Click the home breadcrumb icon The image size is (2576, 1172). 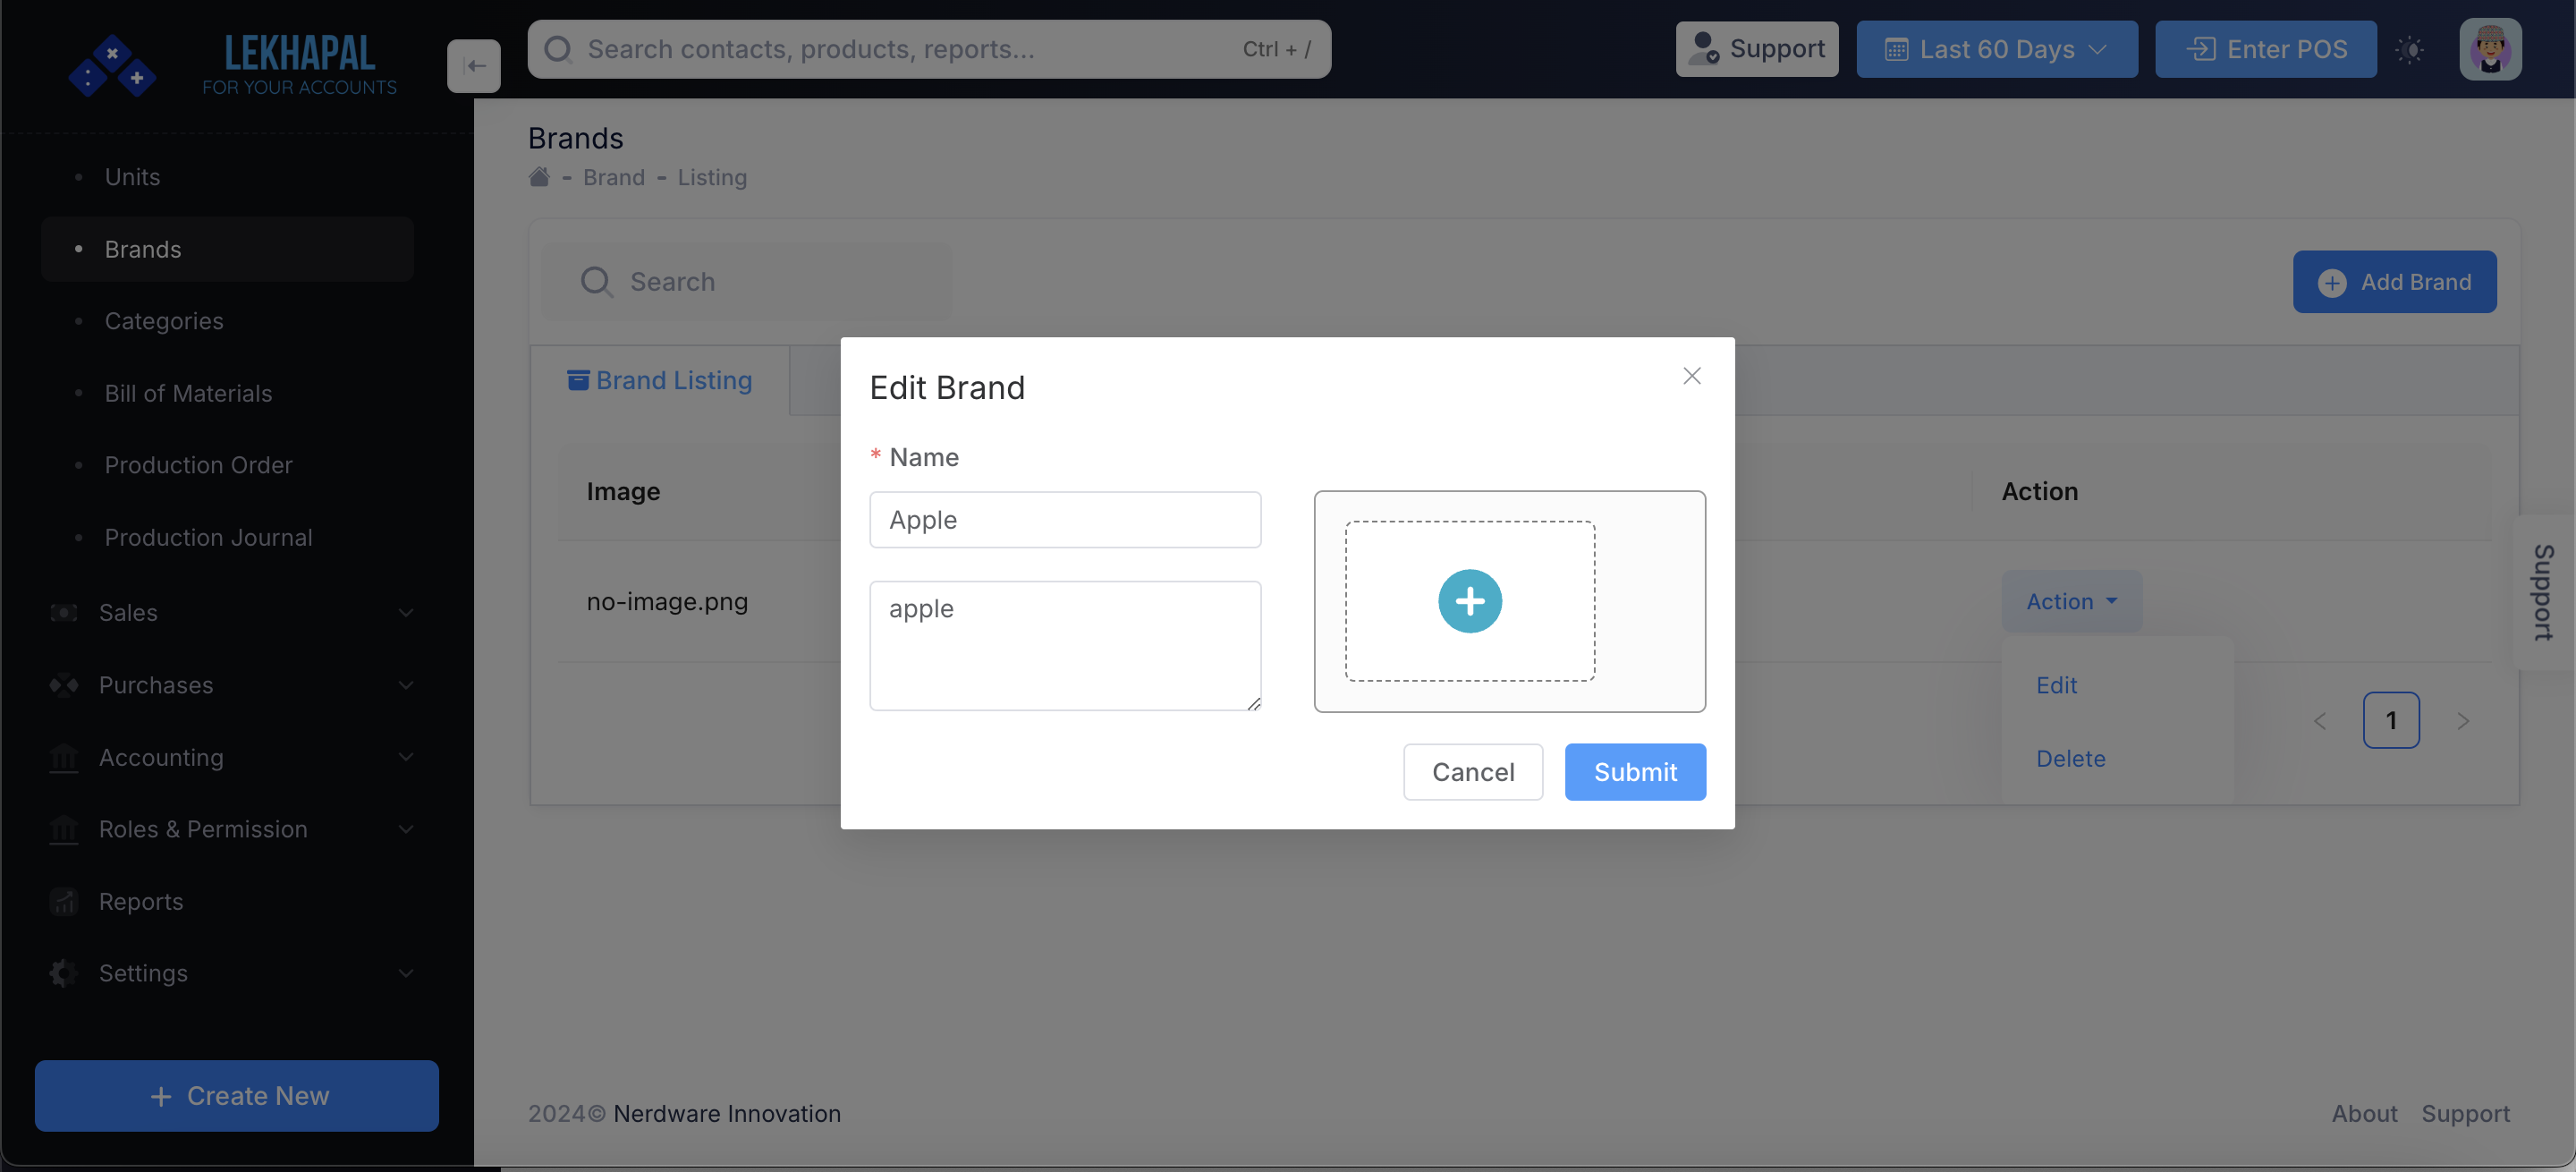pos(539,176)
